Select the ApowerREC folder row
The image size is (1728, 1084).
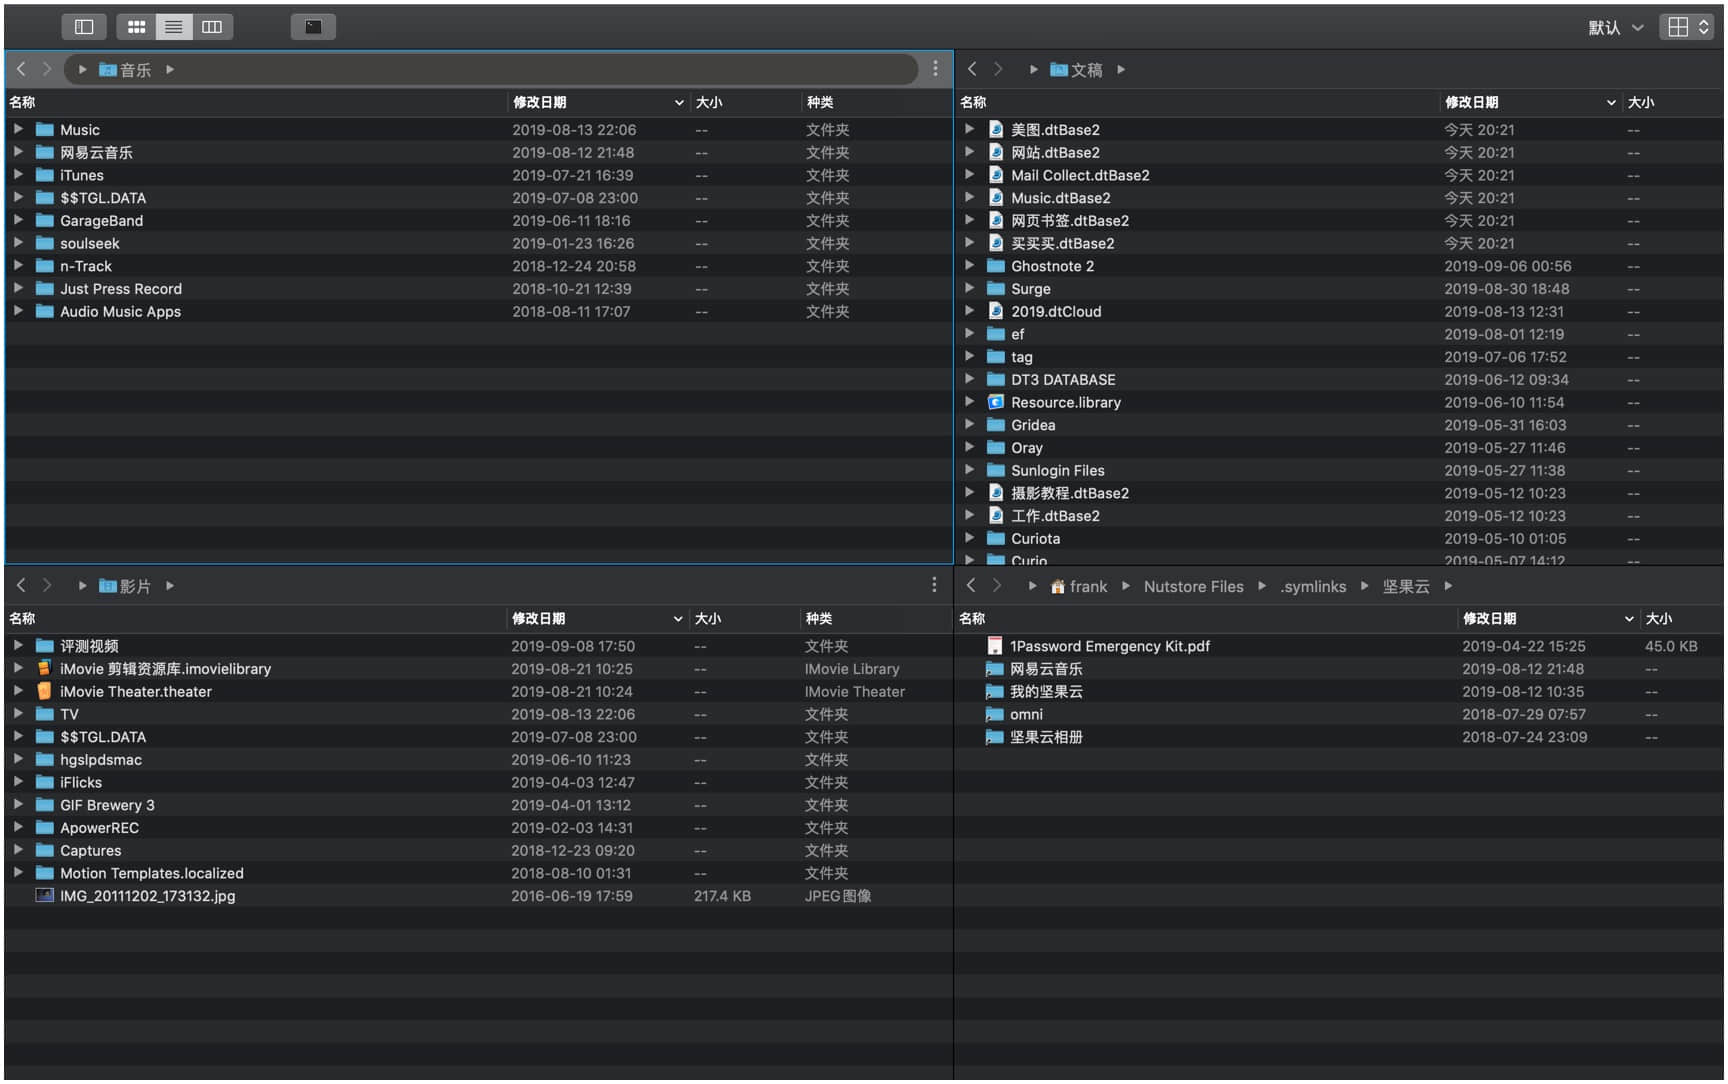[x=478, y=828]
